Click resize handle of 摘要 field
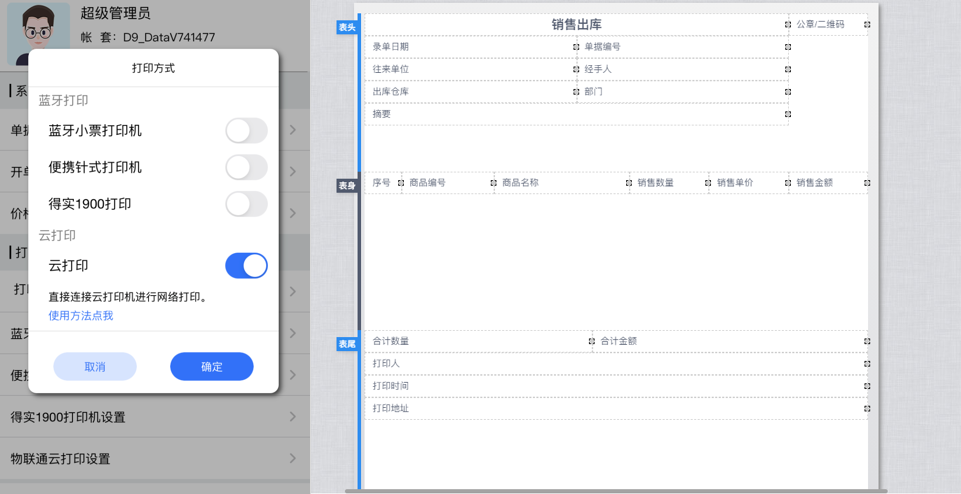This screenshot has height=494, width=961. (788, 114)
